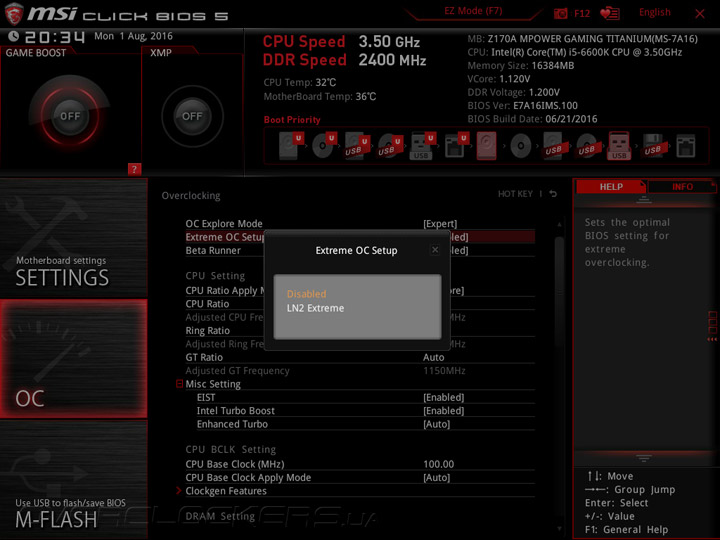The height and width of the screenshot is (540, 720).
Task: Select the red highlighted USB key boot icon
Action: pyautogui.click(x=619, y=146)
